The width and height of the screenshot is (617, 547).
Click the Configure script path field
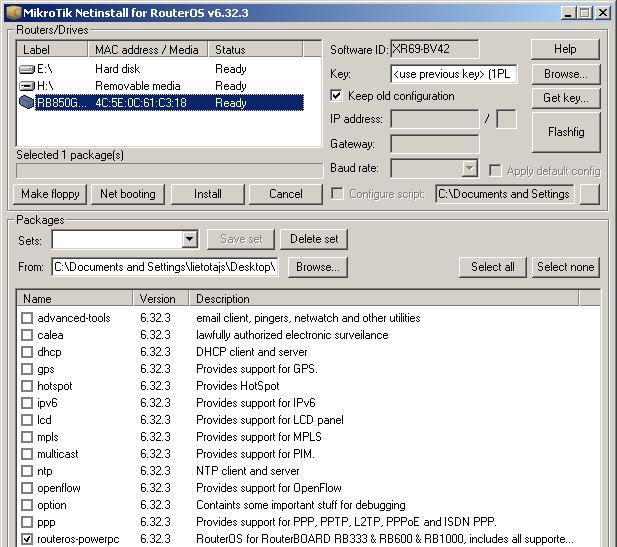[504, 194]
